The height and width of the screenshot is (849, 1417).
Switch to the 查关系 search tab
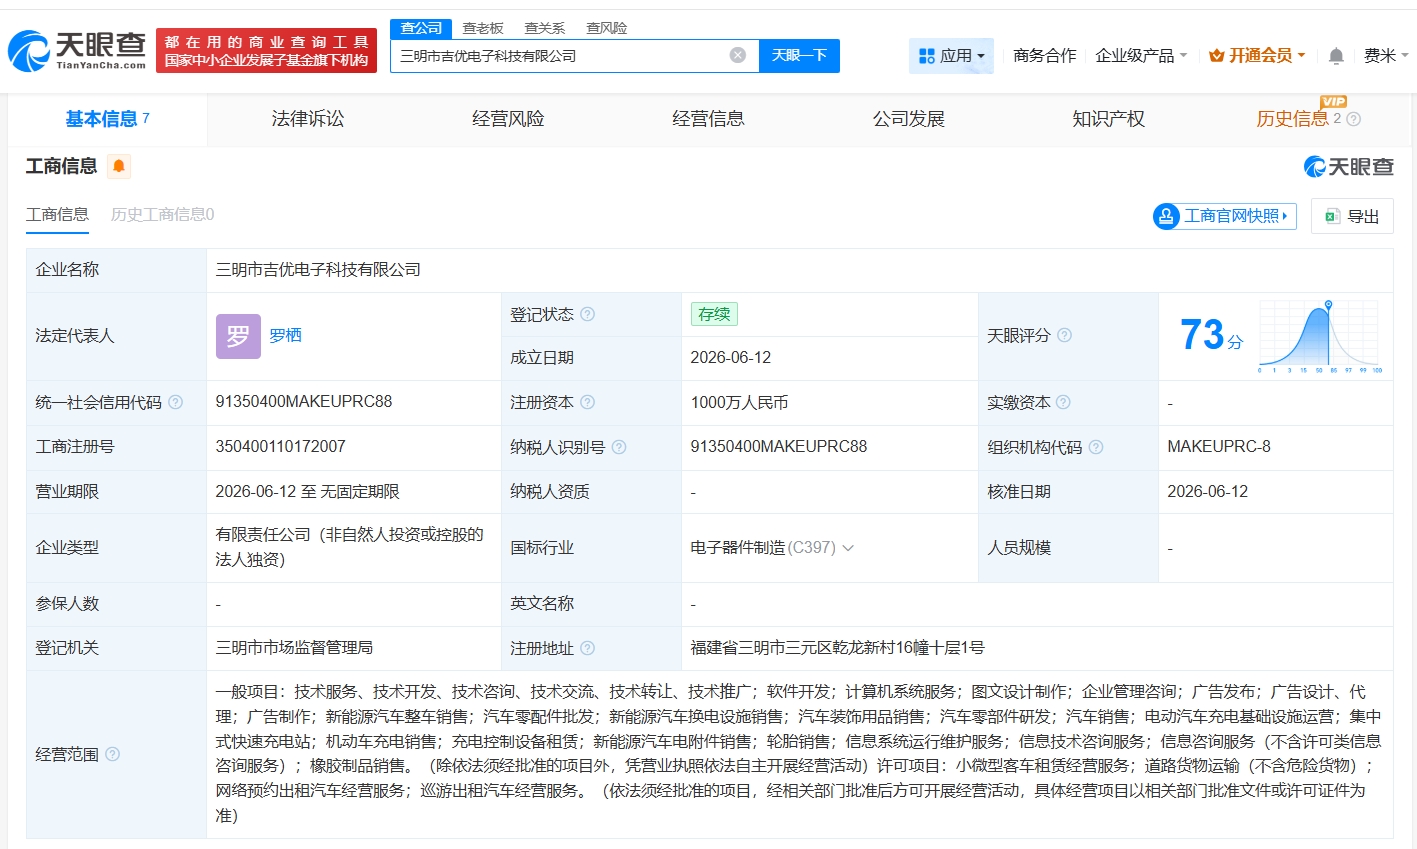click(545, 28)
